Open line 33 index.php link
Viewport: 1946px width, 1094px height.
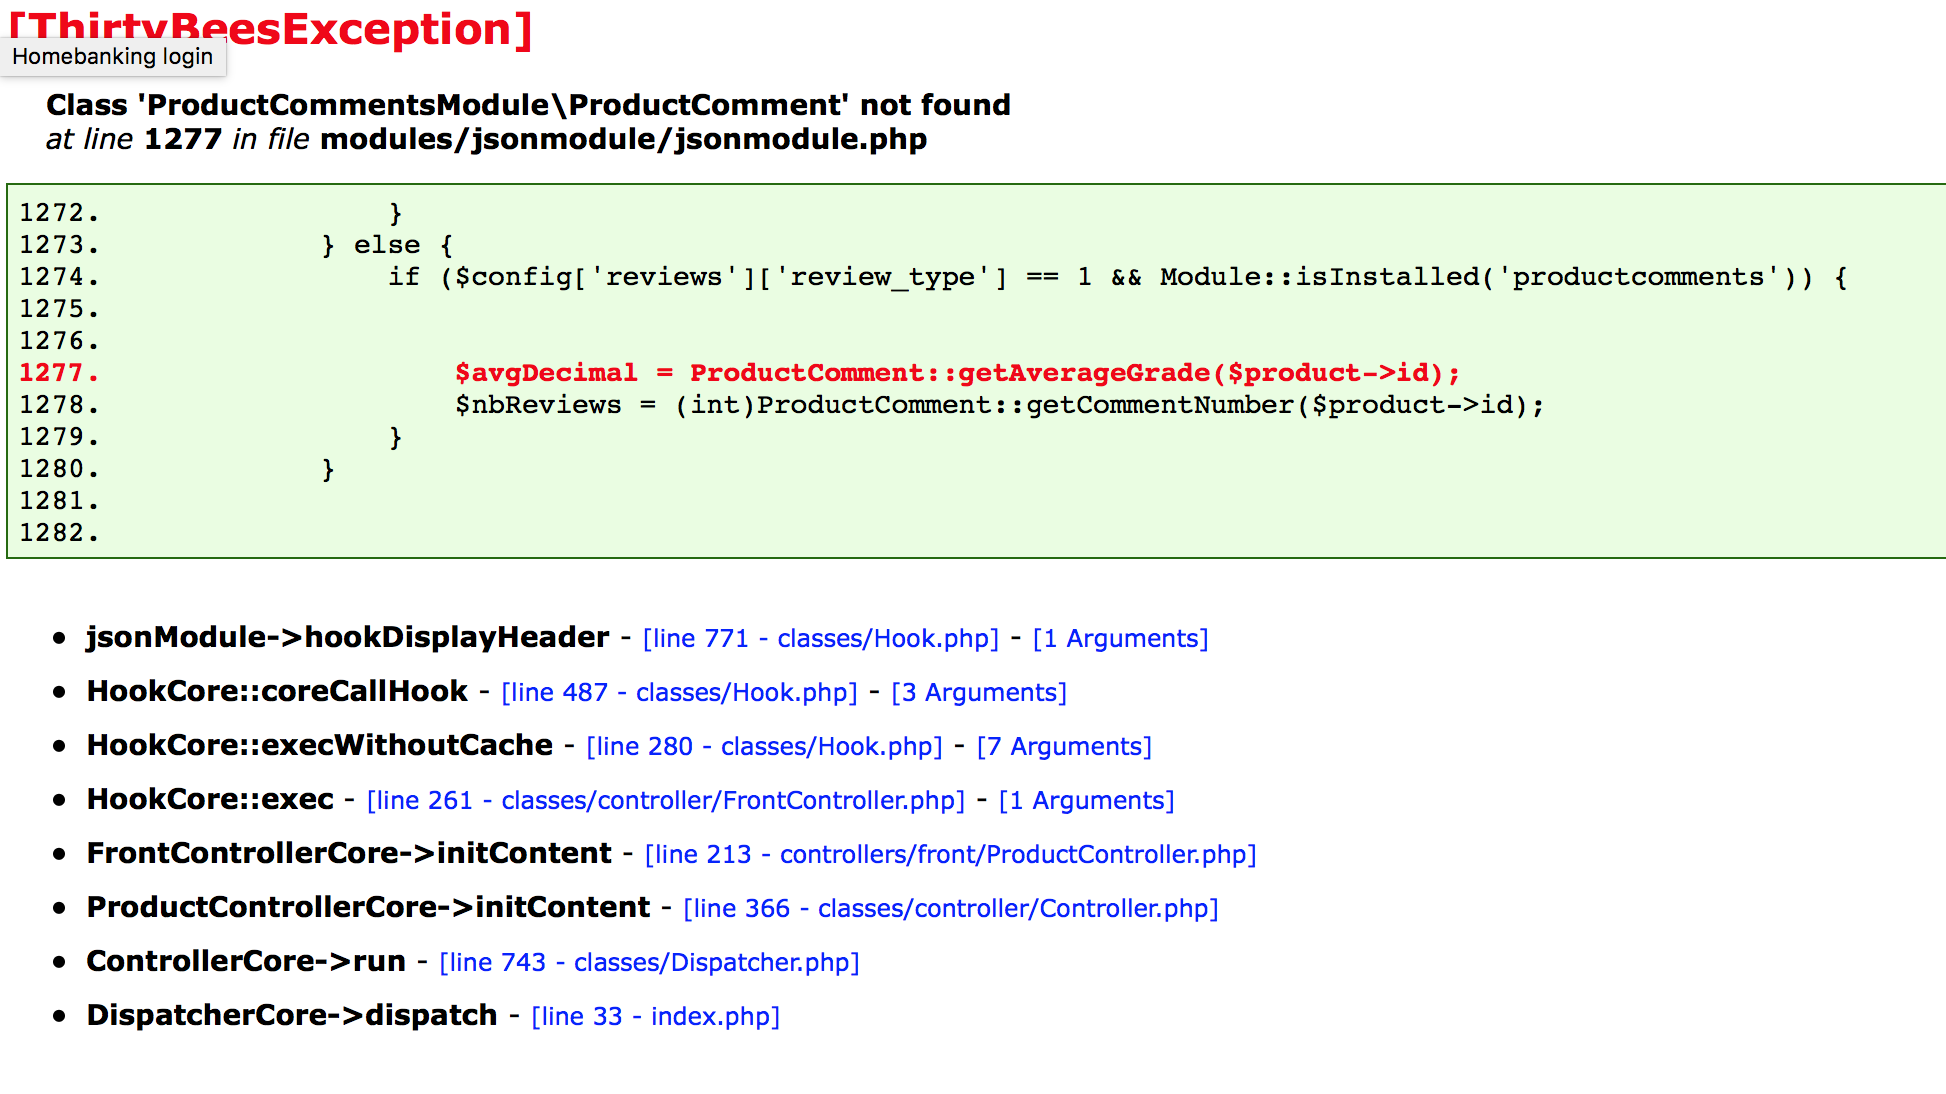655,1016
